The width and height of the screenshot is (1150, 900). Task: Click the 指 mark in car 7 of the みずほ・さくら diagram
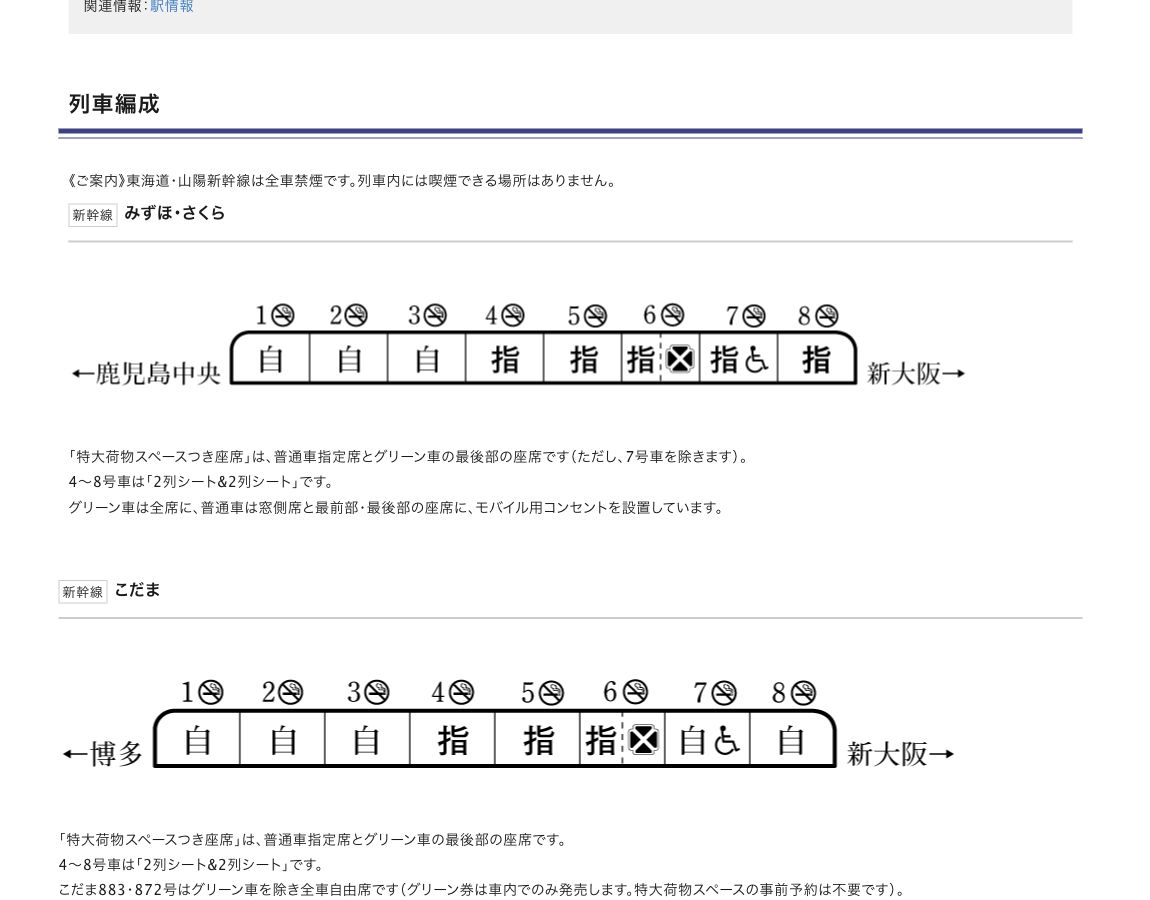724,359
